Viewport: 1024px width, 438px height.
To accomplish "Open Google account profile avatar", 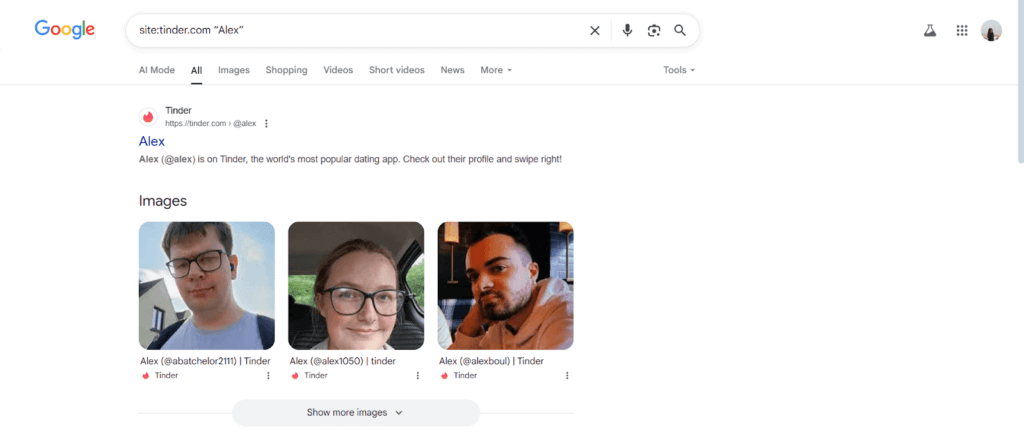I will [991, 31].
